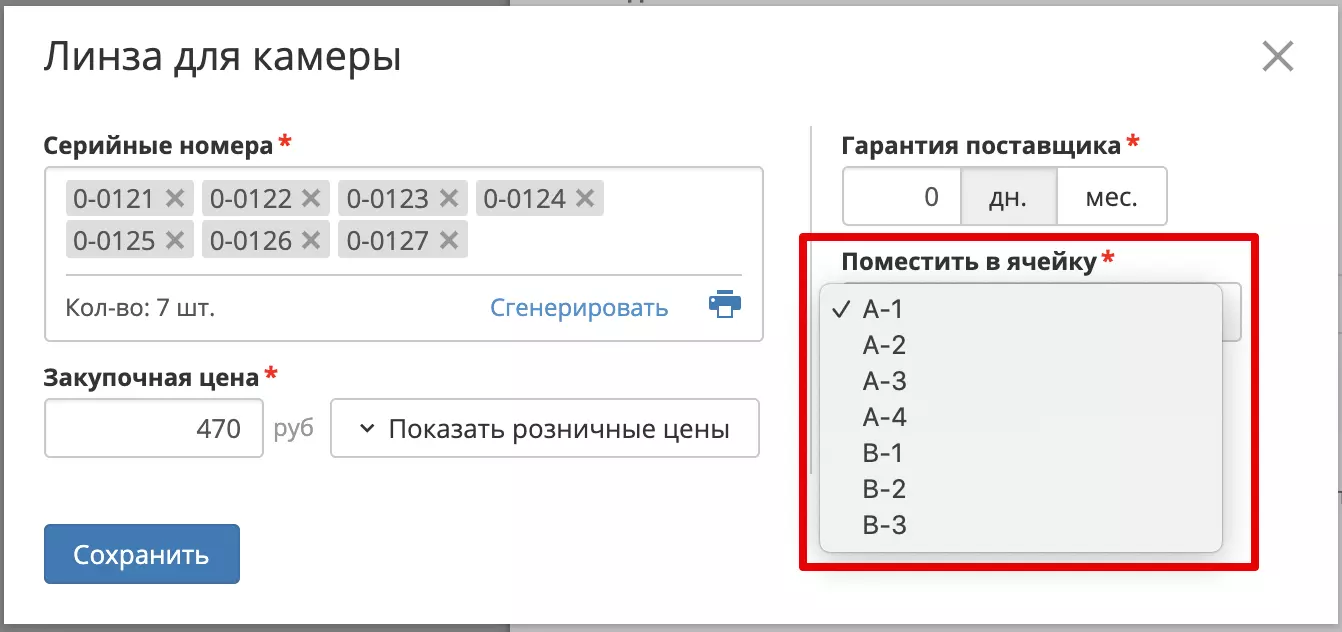Click the printer icon for serial numbers
The width and height of the screenshot is (1342, 632).
point(725,306)
